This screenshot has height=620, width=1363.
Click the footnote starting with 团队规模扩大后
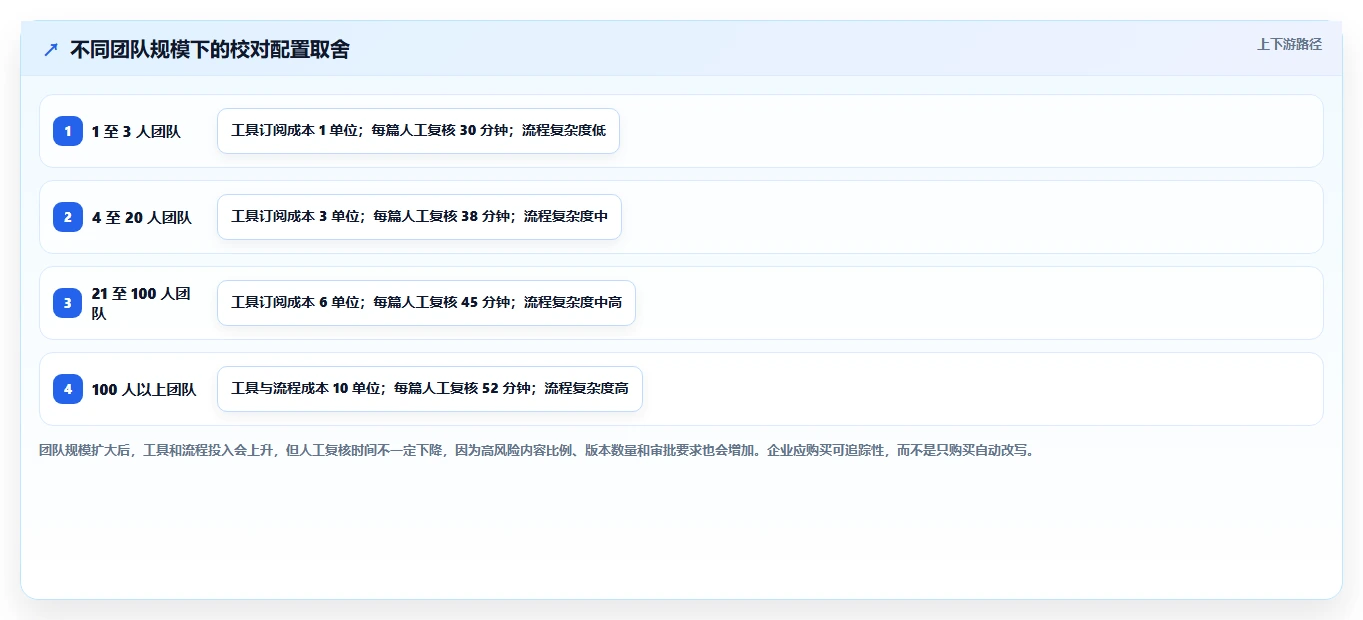pyautogui.click(x=538, y=450)
